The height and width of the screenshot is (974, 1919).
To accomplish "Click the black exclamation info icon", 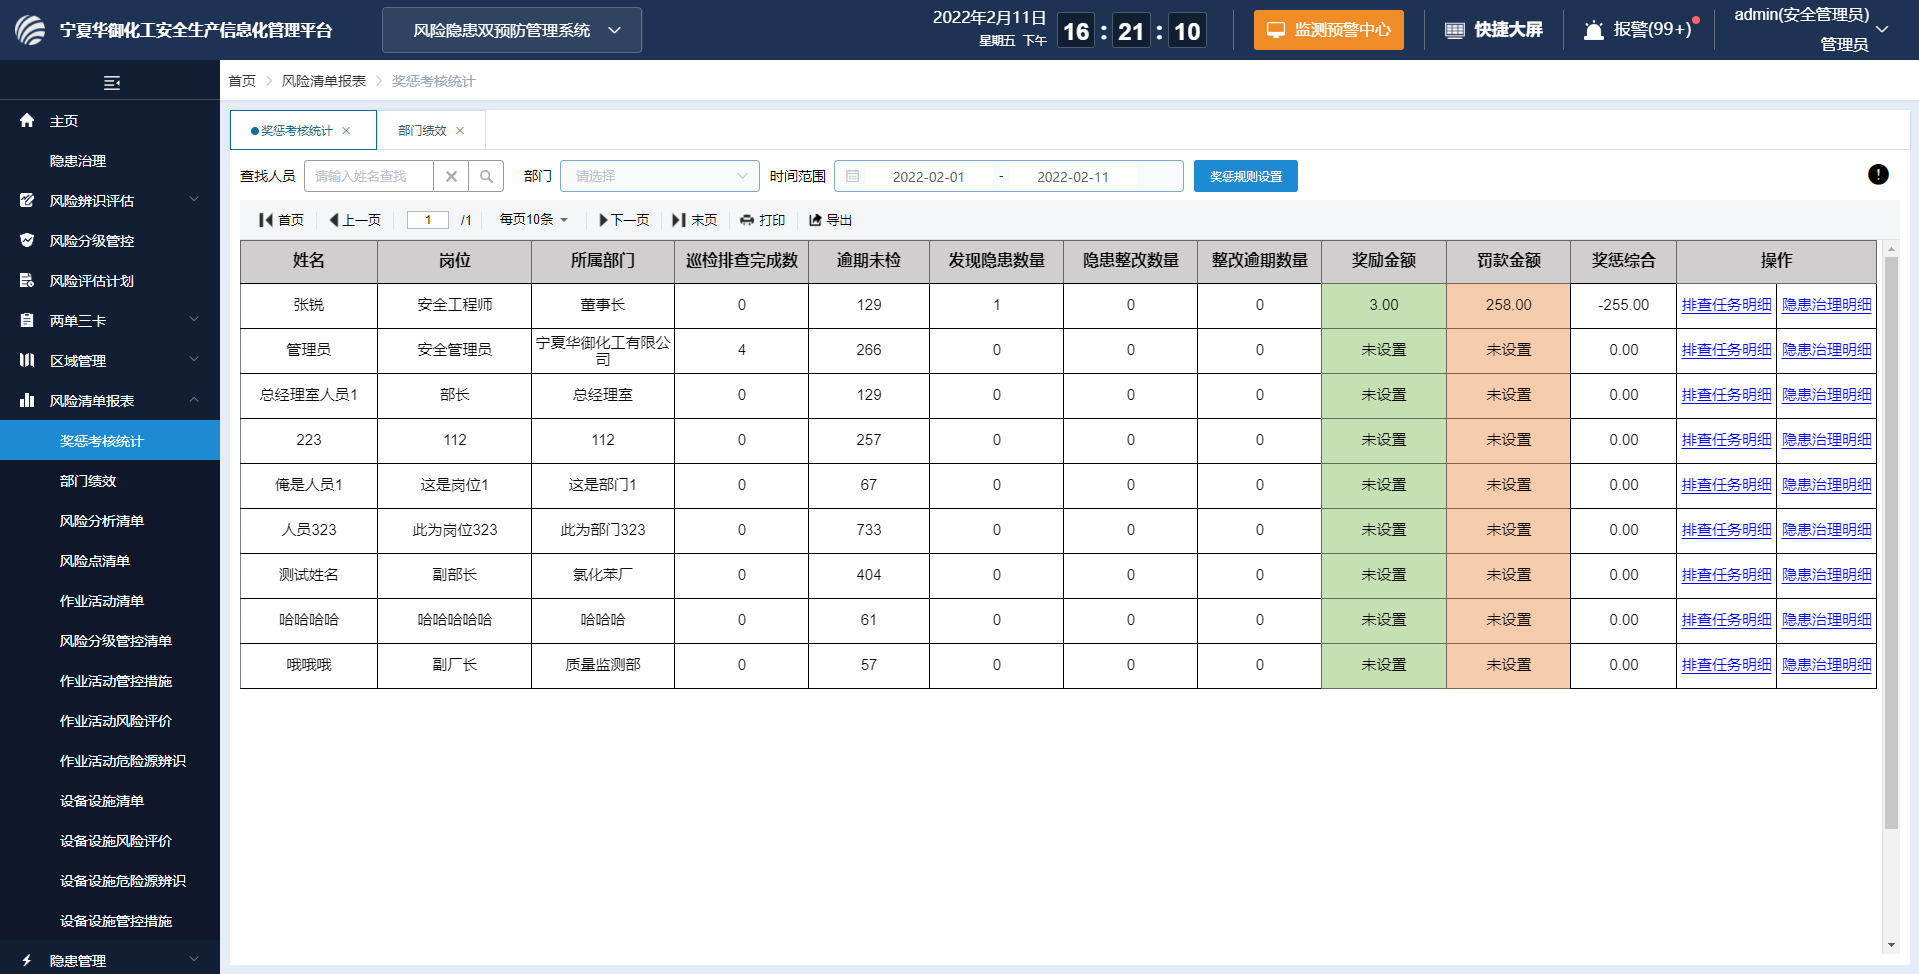I will click(1878, 174).
